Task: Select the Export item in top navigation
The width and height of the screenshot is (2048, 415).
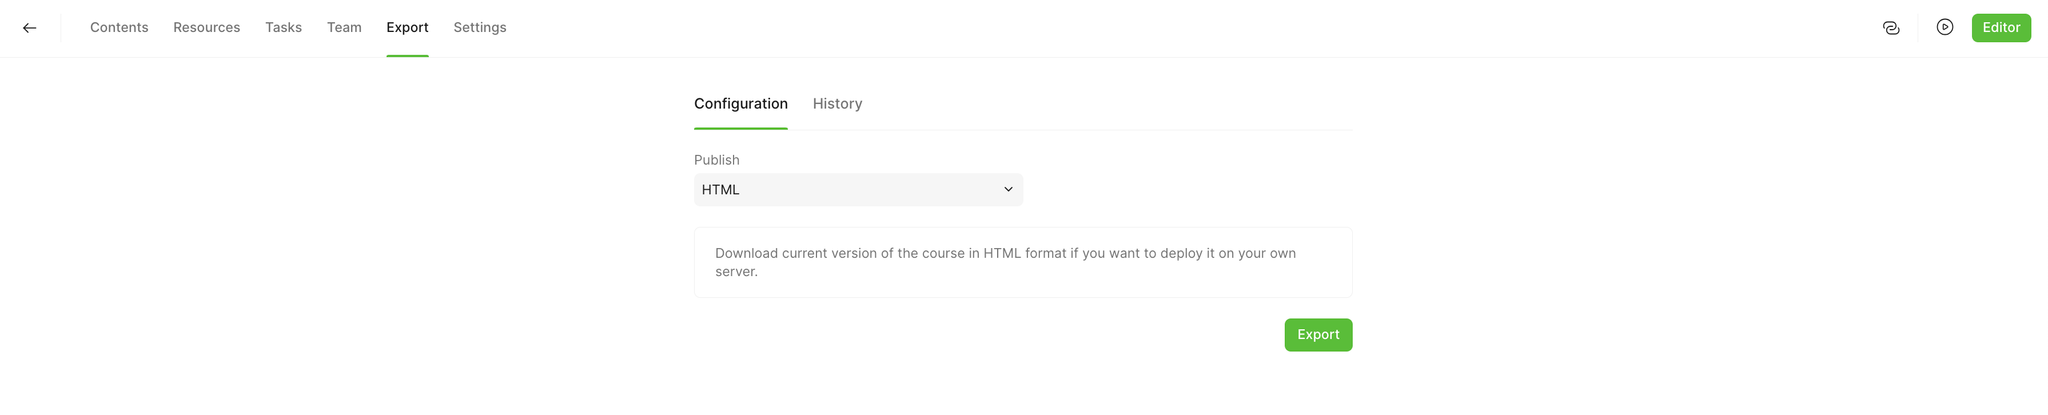Action: coord(407,28)
